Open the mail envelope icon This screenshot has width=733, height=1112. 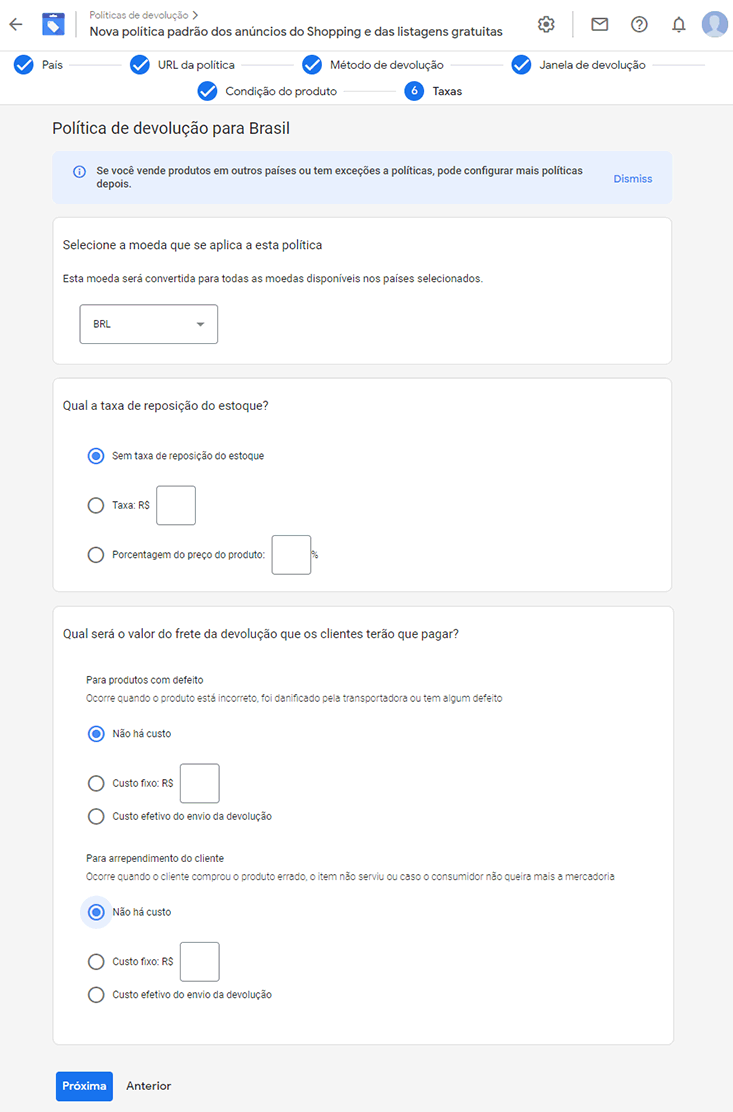[600, 24]
